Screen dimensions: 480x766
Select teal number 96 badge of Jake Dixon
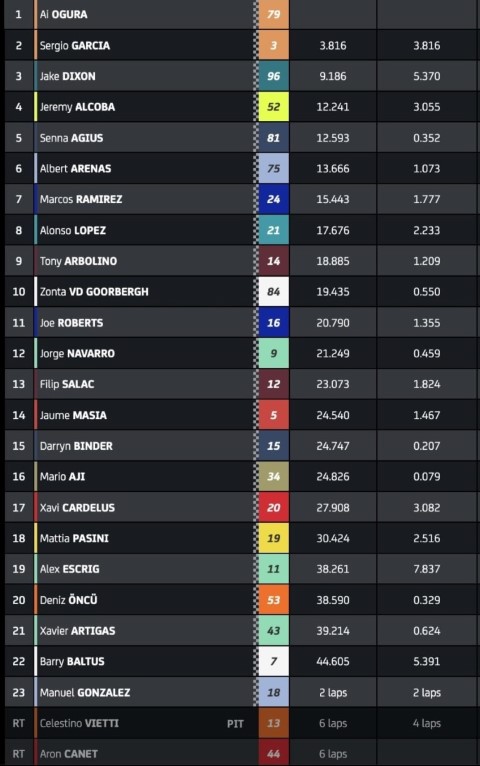(x=273, y=76)
